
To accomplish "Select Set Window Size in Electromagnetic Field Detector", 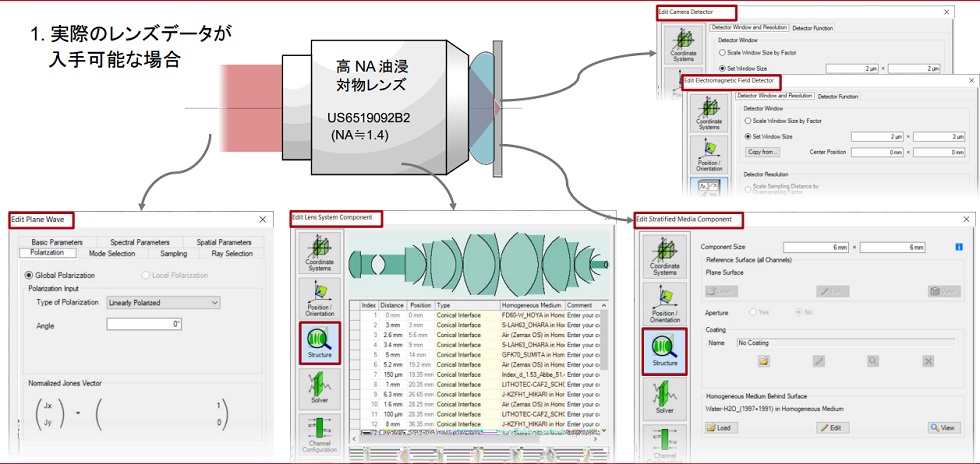I will pyautogui.click(x=748, y=136).
